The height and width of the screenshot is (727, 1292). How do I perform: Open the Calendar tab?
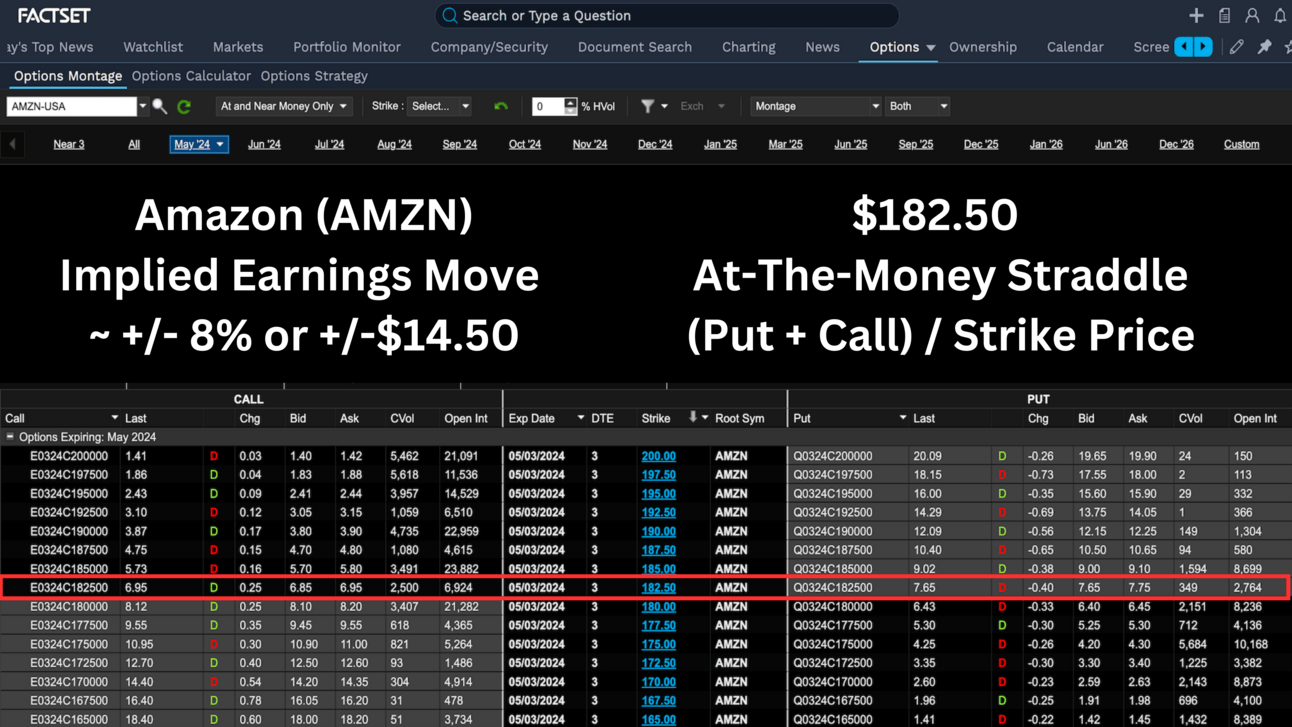[x=1075, y=47]
